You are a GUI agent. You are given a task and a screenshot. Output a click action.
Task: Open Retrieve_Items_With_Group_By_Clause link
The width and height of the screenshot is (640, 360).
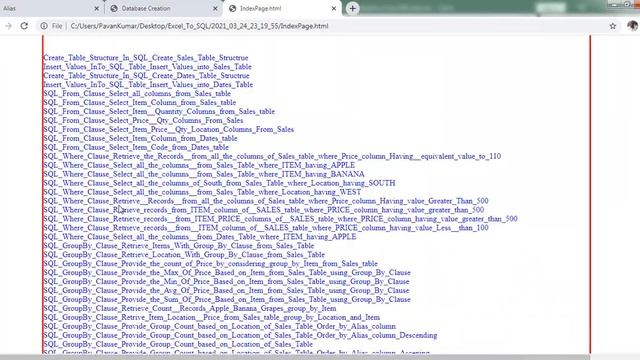(178, 246)
